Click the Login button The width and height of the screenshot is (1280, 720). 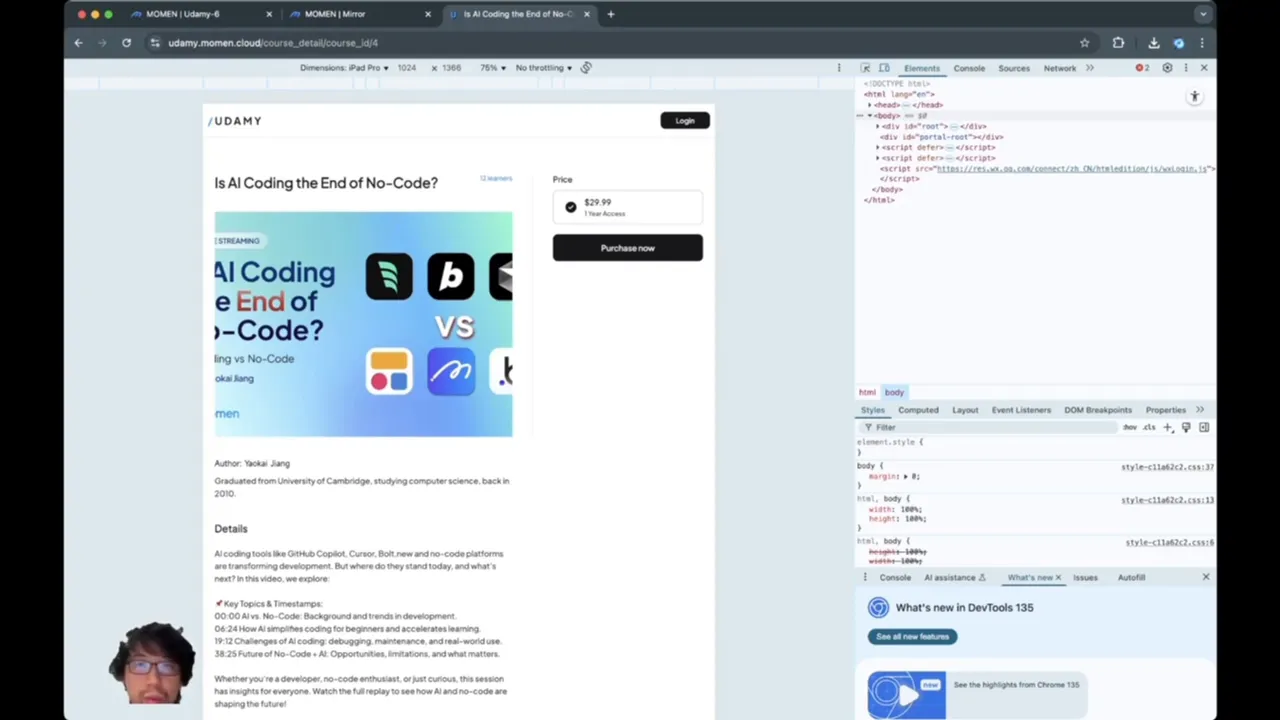pyautogui.click(x=685, y=121)
